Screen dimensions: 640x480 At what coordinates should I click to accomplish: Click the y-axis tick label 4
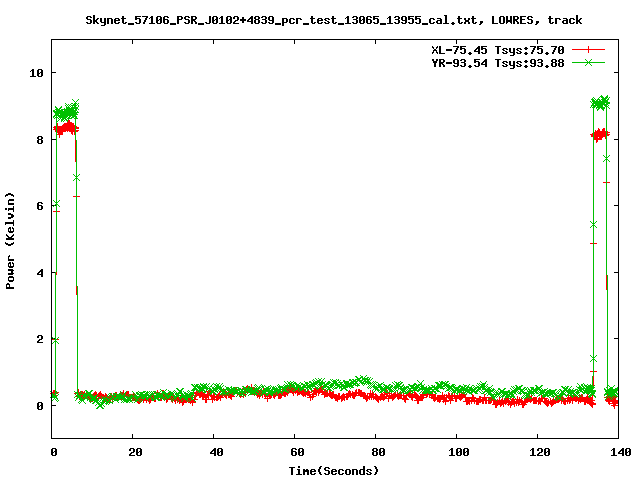(x=40, y=273)
